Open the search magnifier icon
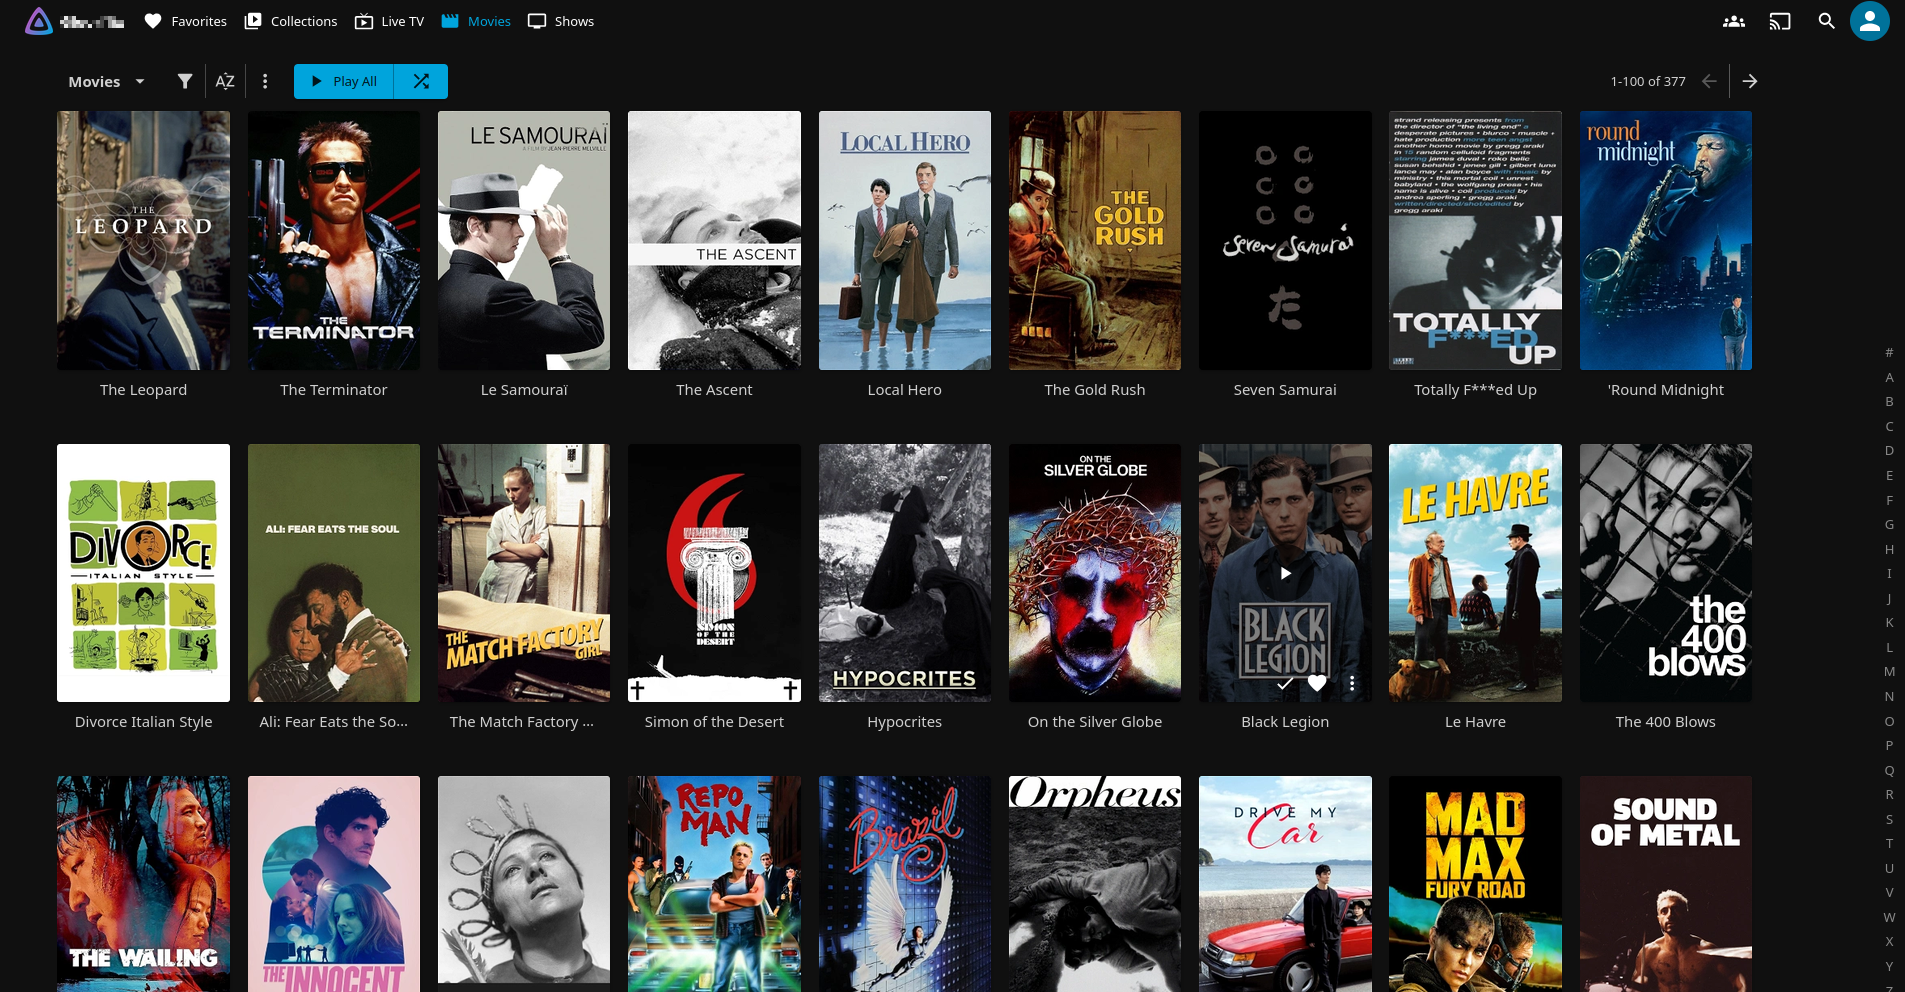 [x=1826, y=21]
